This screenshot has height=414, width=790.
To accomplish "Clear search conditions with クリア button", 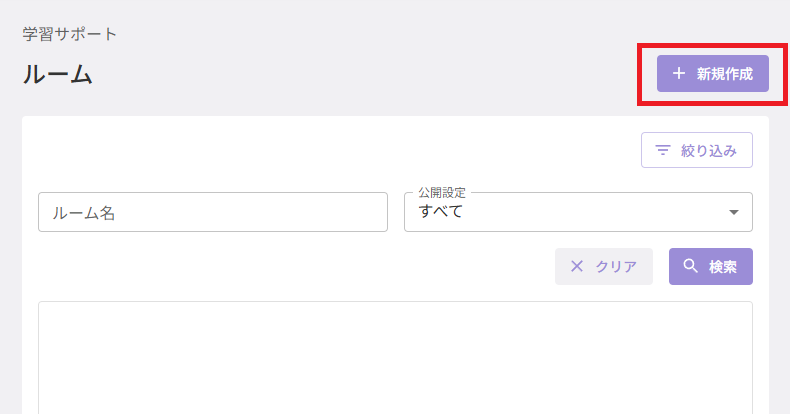I will pos(604,266).
